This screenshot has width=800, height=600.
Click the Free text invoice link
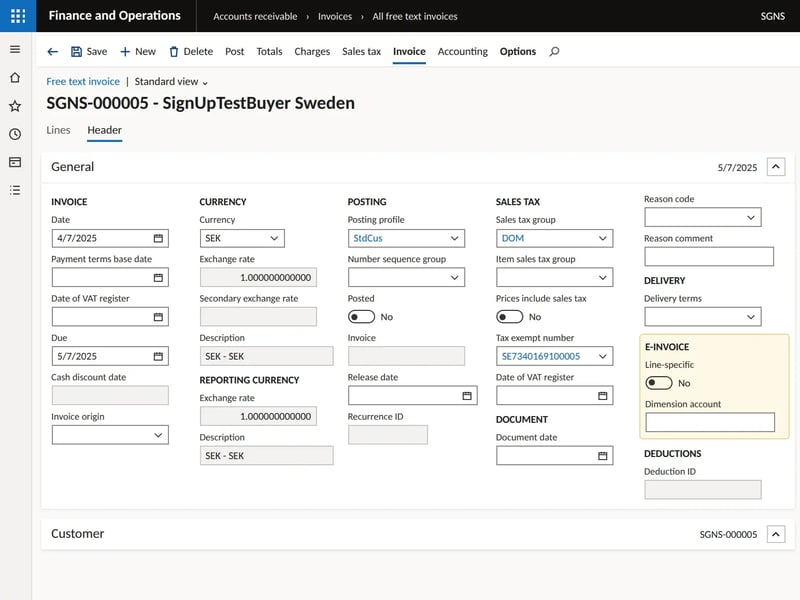(83, 82)
